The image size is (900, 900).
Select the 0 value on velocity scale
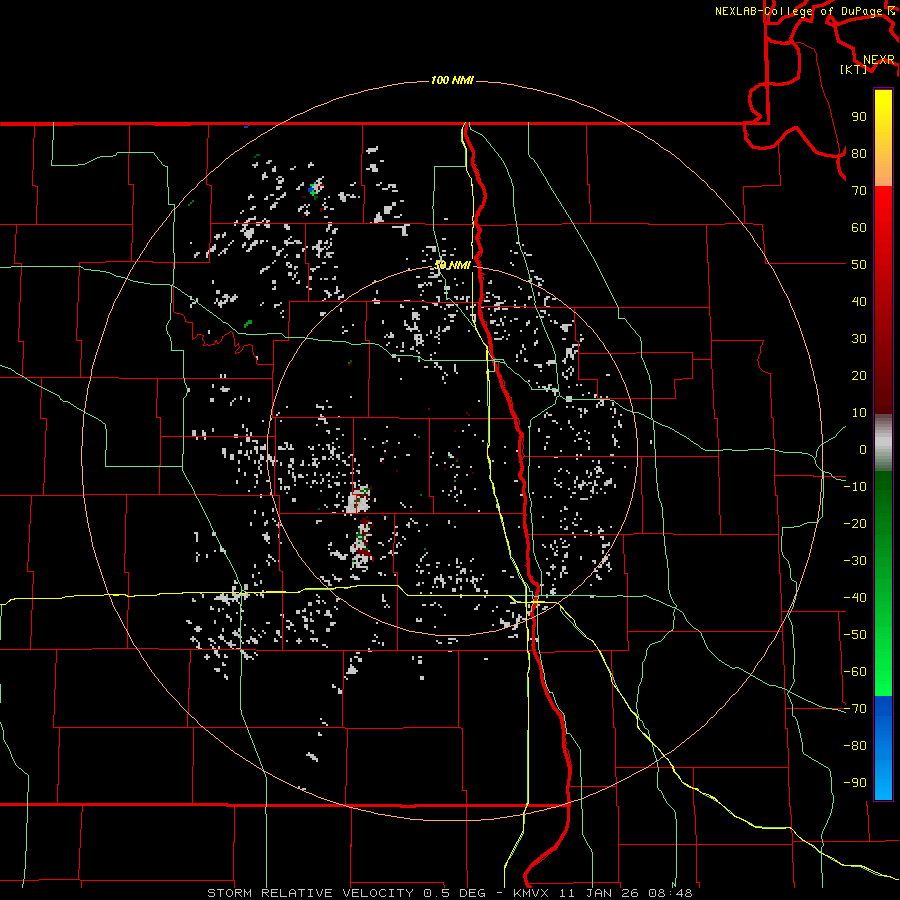(x=863, y=450)
